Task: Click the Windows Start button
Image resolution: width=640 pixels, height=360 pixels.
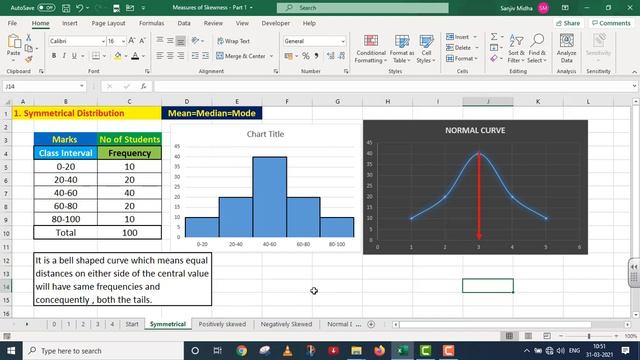Action: [11, 351]
